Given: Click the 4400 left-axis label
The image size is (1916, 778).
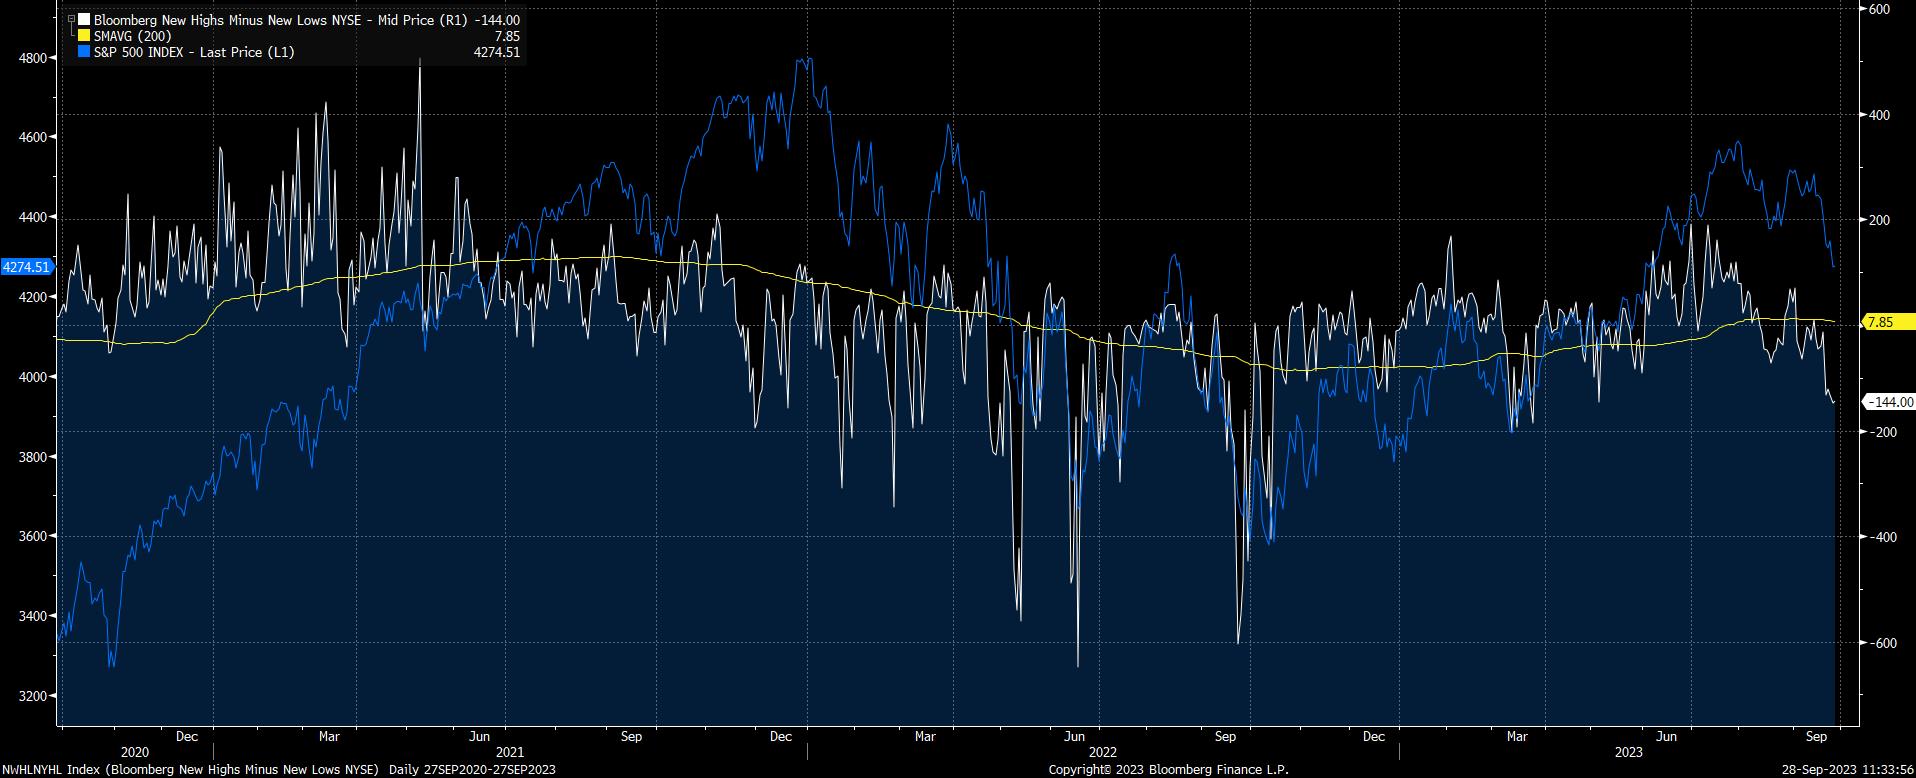Looking at the screenshot, I should tap(33, 218).
